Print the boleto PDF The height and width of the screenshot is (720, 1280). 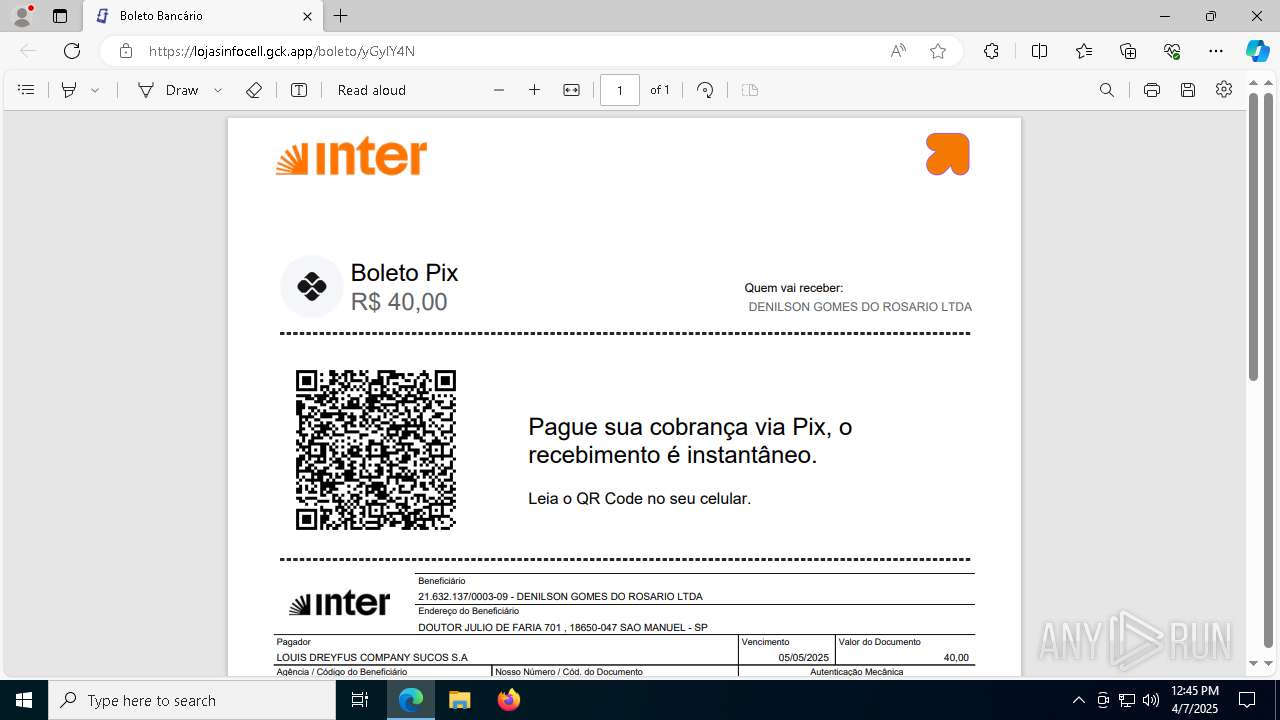click(x=1152, y=90)
